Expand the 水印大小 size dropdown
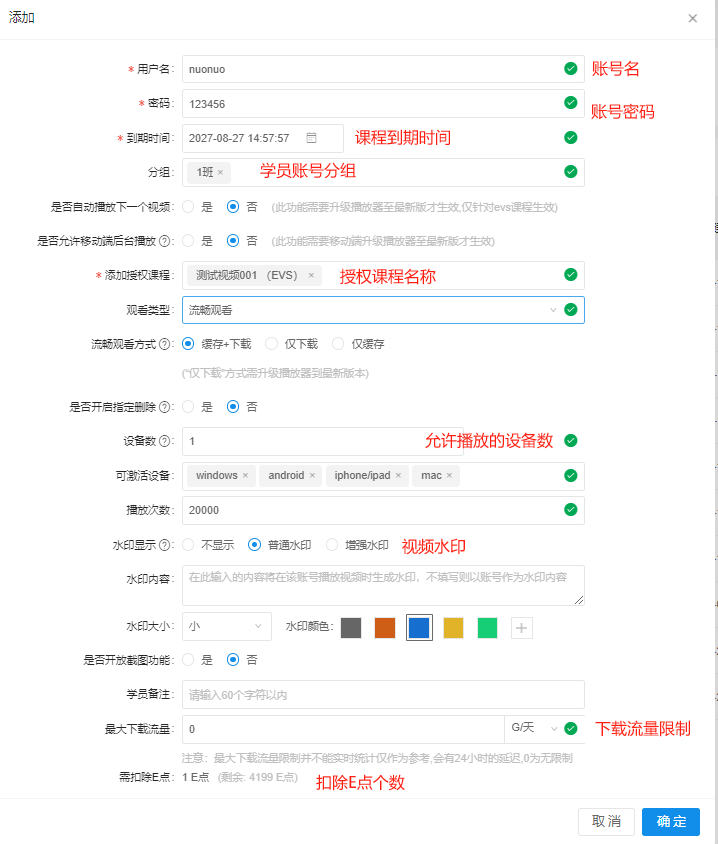718x844 pixels. click(226, 627)
